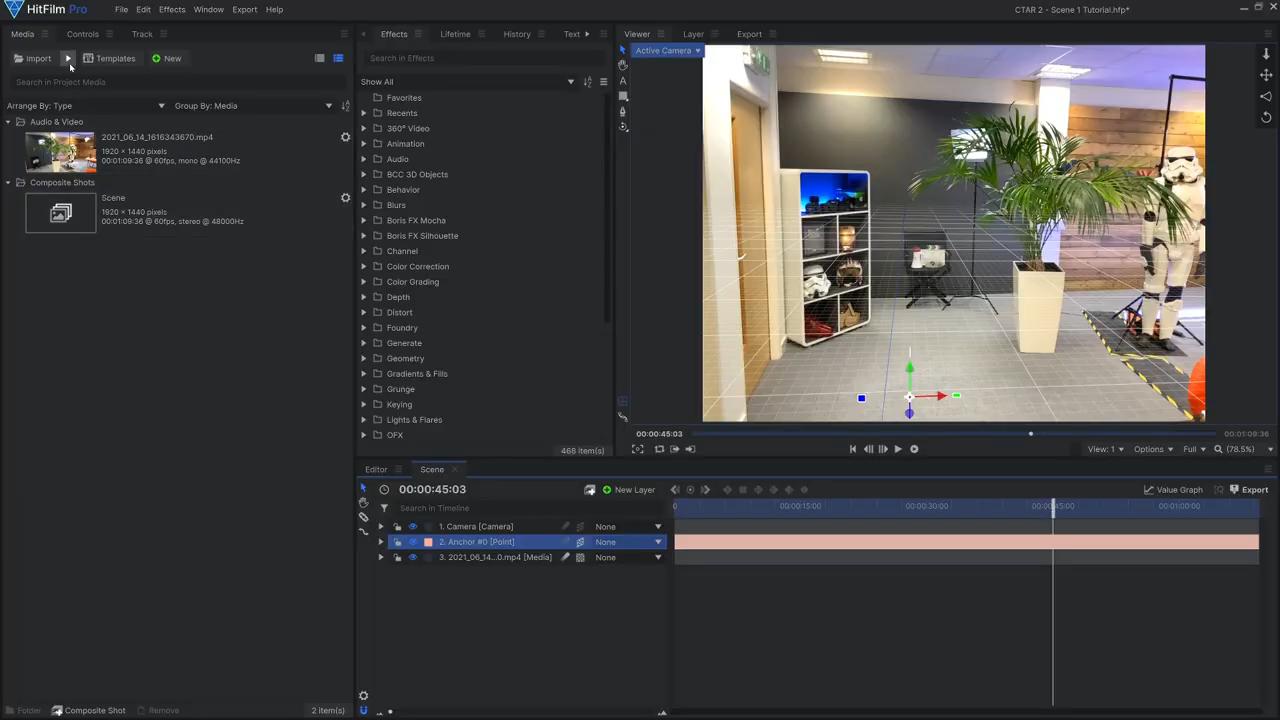Open the timeline settings gear at bottom left
The width and height of the screenshot is (1280, 720).
click(364, 696)
